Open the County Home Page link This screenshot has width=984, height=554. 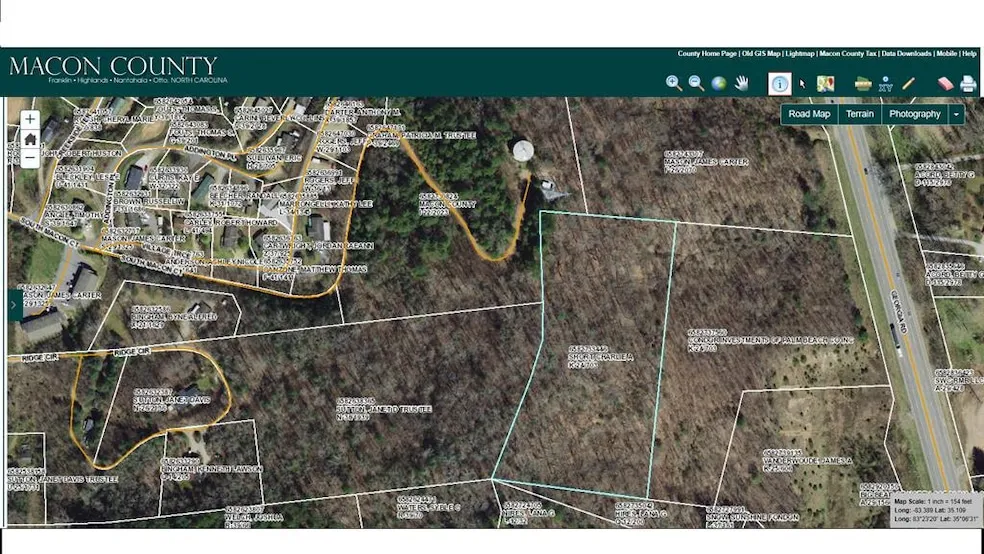(x=707, y=54)
